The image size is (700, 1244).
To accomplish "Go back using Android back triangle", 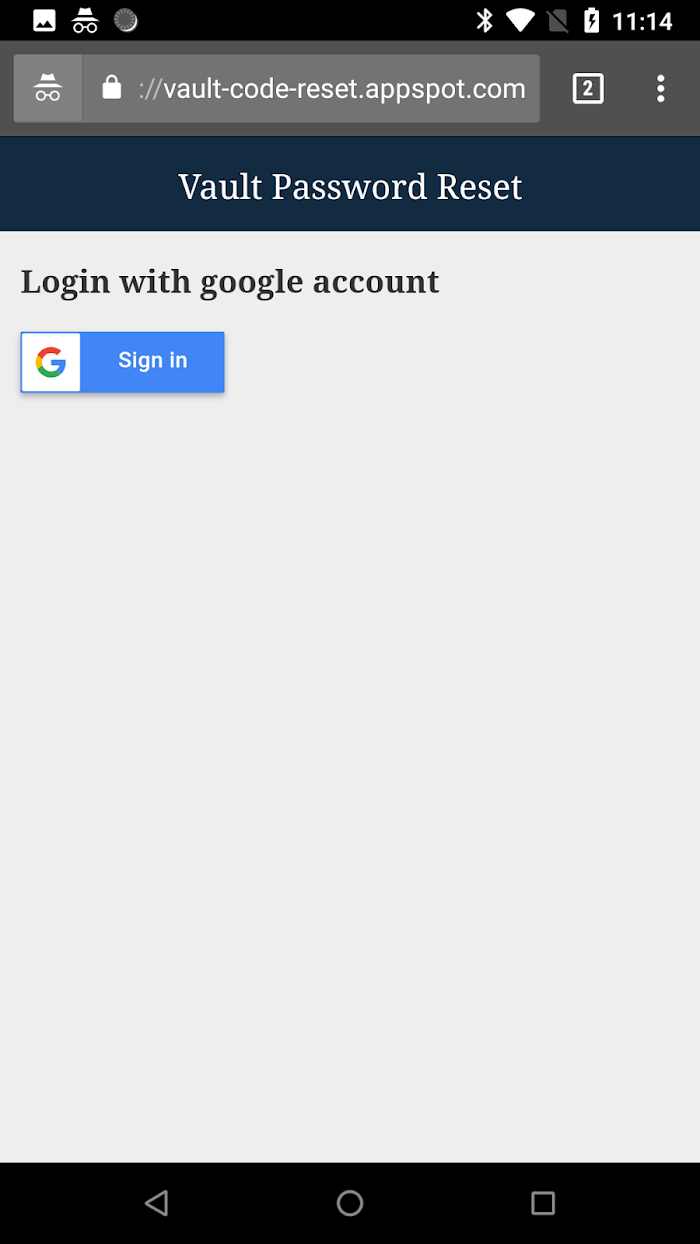I will point(156,1202).
